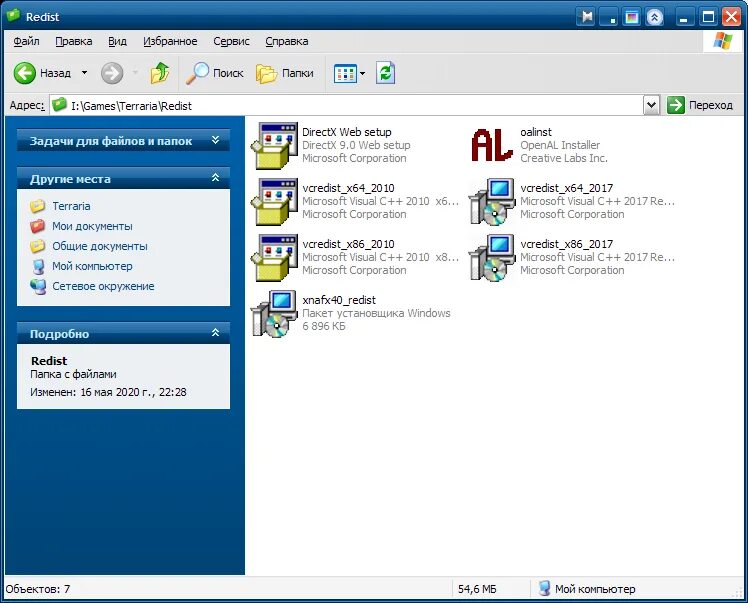Click the DirectX Web setup file name

pyautogui.click(x=347, y=132)
